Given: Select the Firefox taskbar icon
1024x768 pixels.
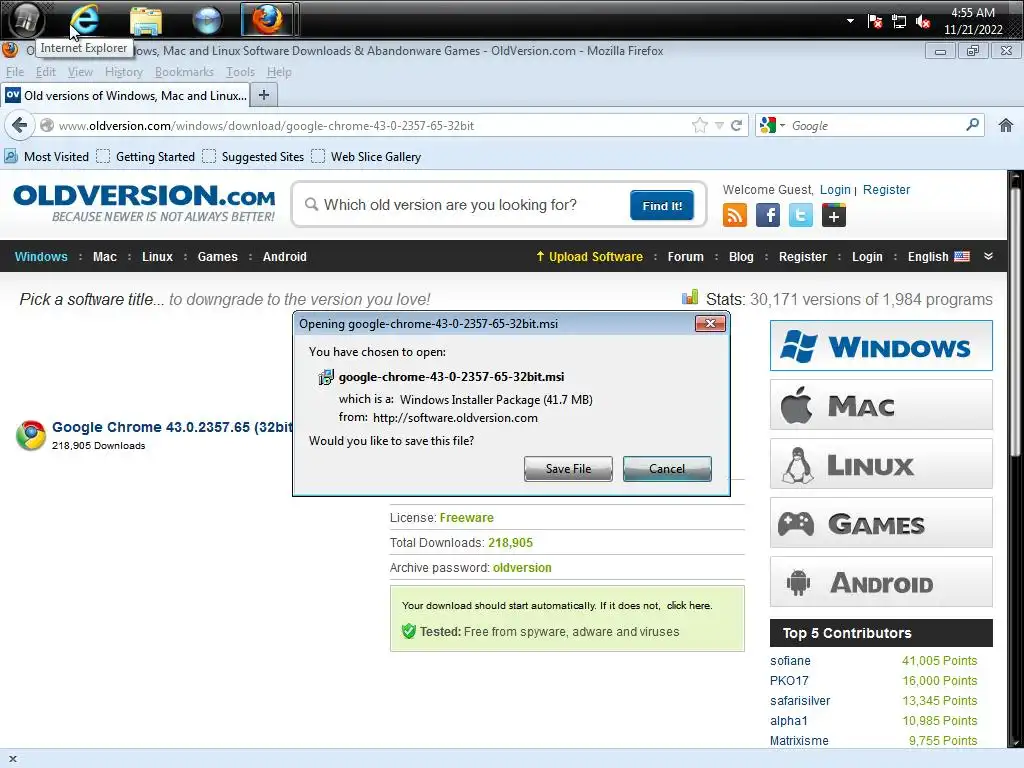Looking at the screenshot, I should pos(268,20).
